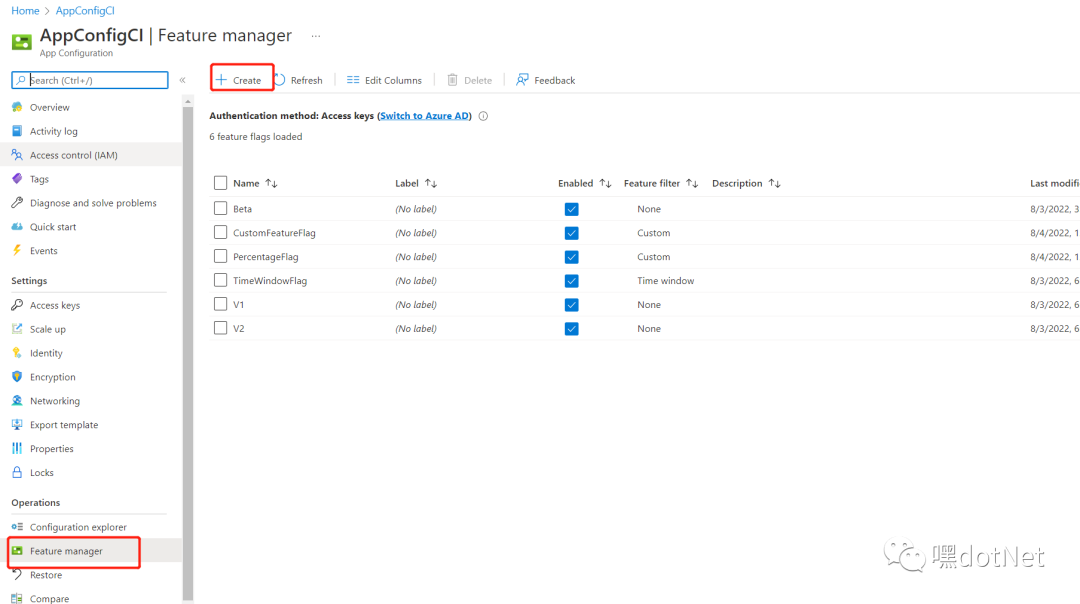Sort by Name column arrows

(271, 183)
